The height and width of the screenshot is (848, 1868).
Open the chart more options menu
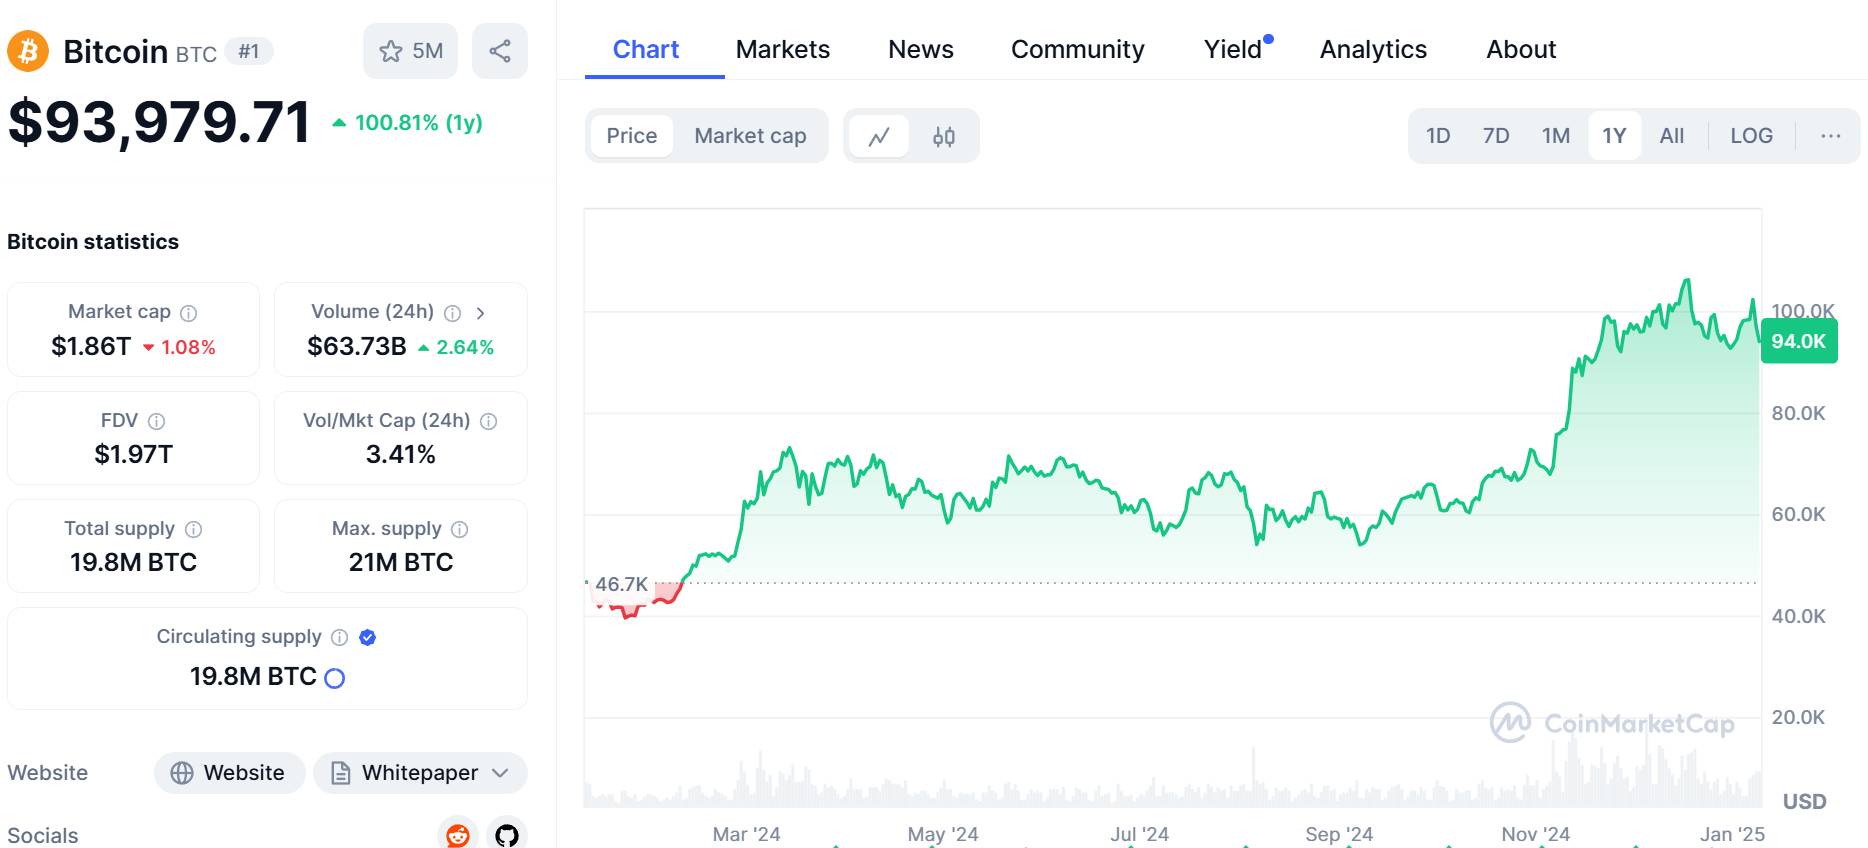tap(1830, 136)
